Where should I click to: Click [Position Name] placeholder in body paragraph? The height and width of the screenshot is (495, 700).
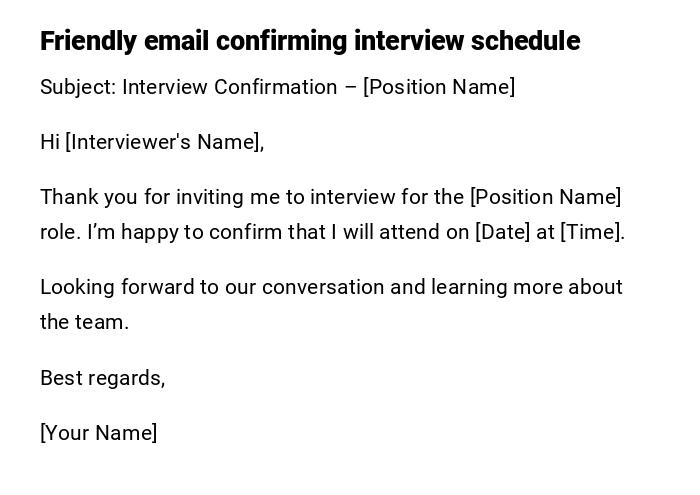pos(546,197)
